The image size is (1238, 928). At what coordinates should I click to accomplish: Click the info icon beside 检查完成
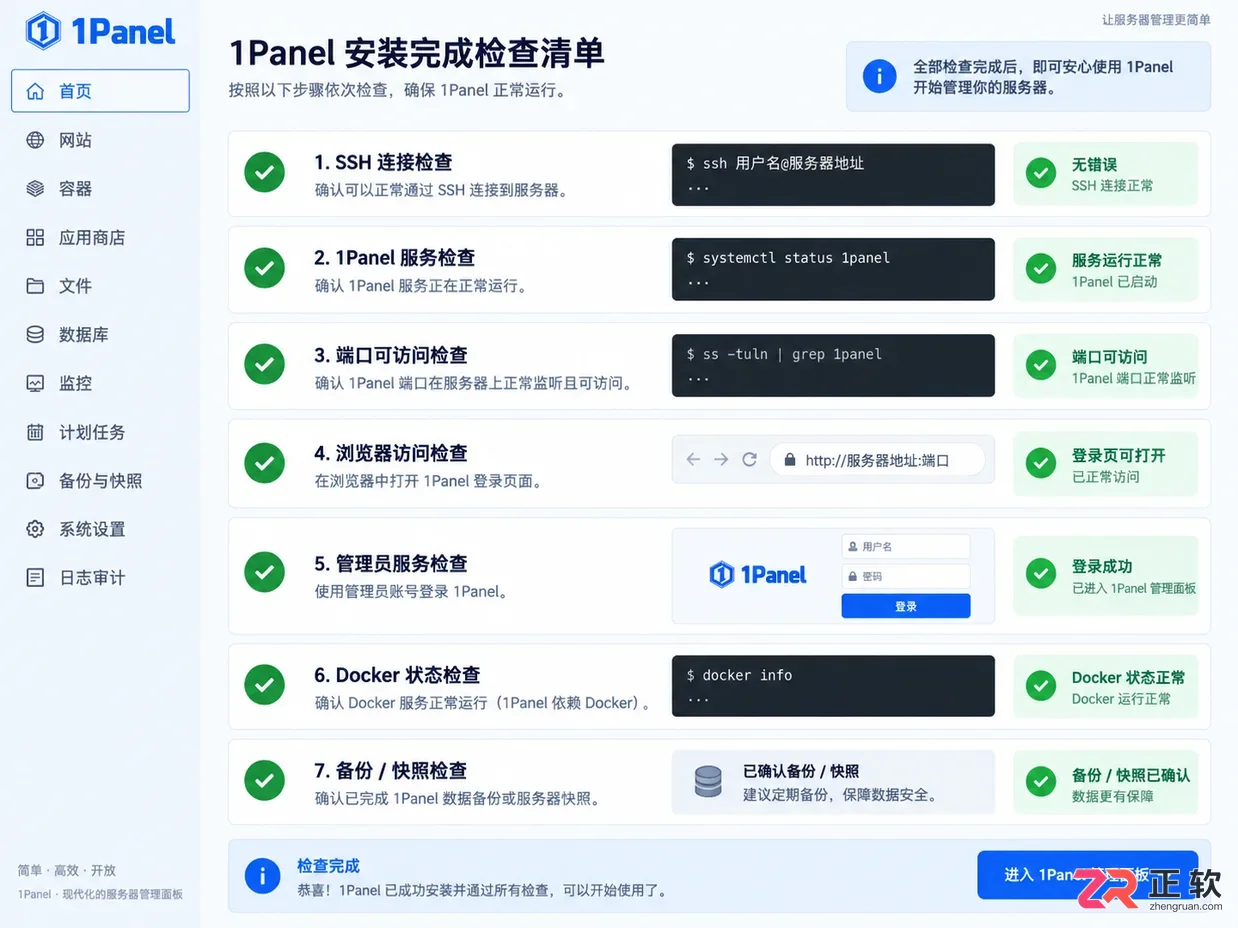click(x=262, y=876)
